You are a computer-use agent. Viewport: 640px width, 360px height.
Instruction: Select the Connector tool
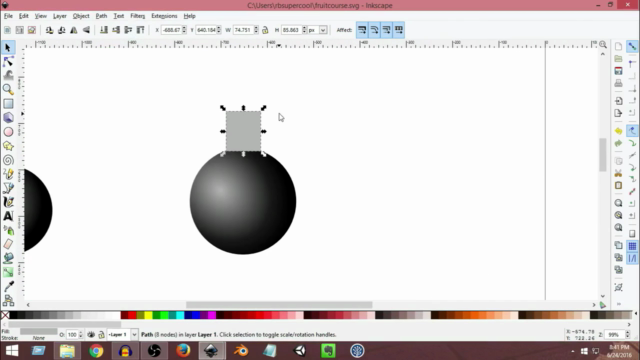tap(8, 301)
